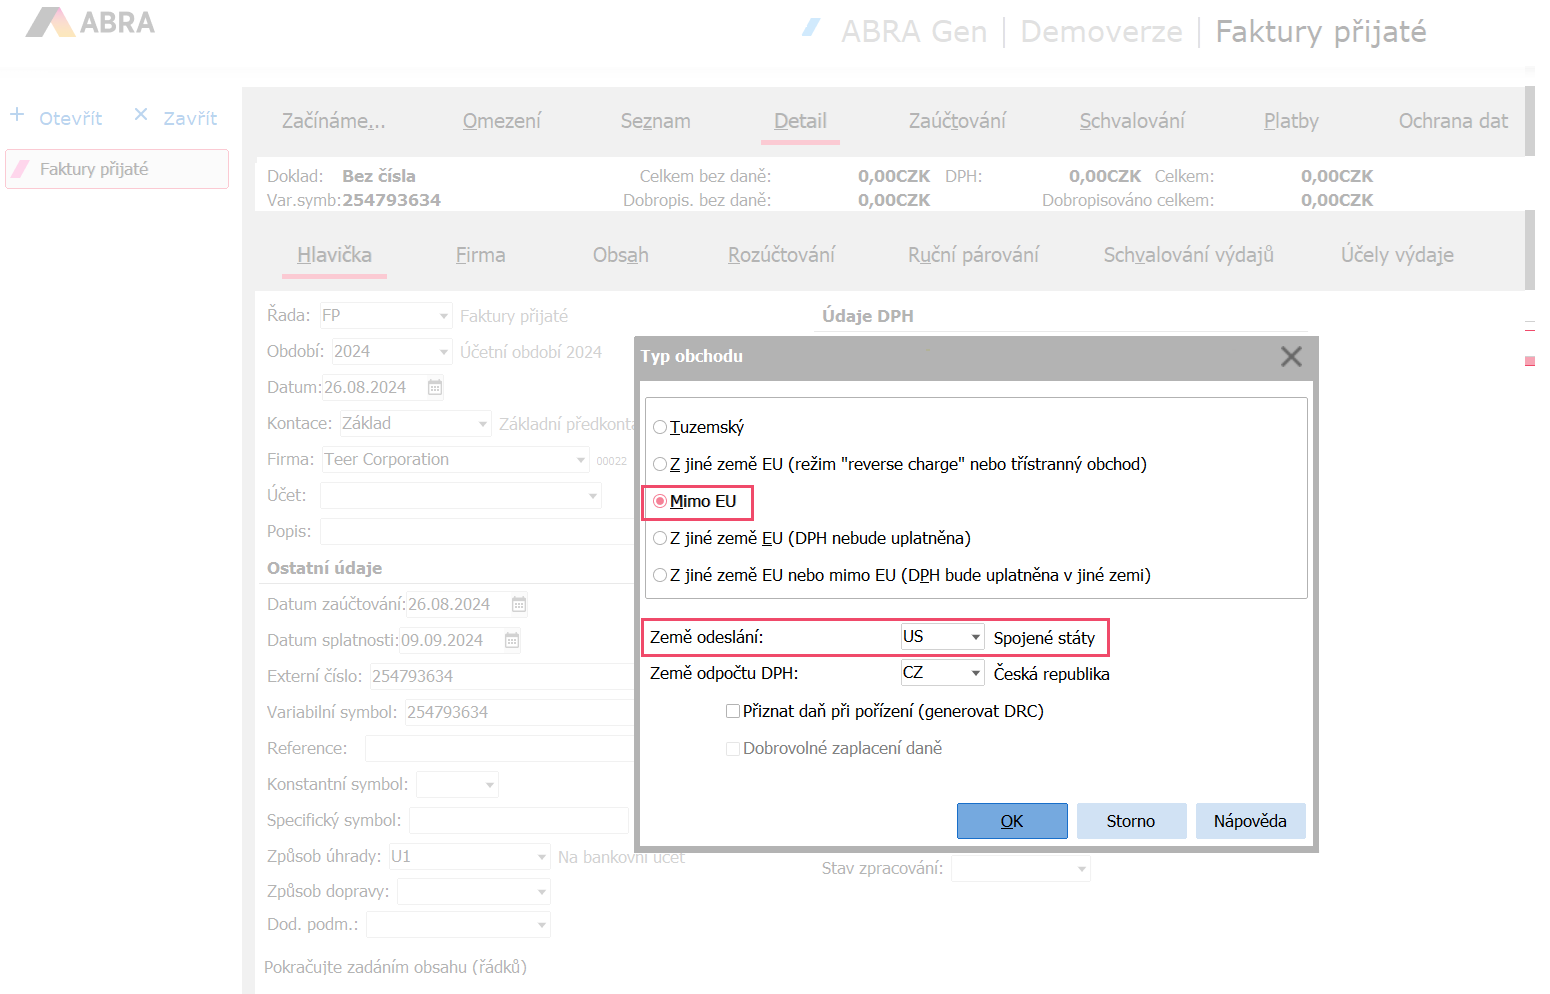
Task: Click the Externí číslo field
Action: pyautogui.click(x=502, y=677)
